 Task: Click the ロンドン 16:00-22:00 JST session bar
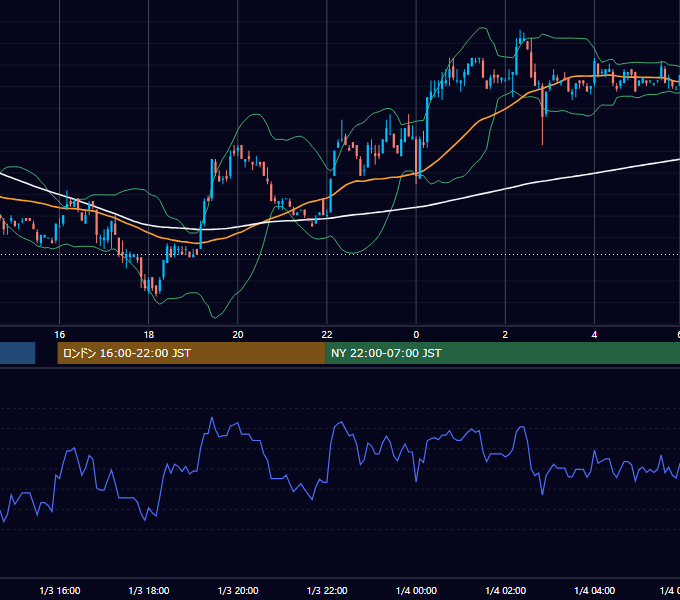191,353
